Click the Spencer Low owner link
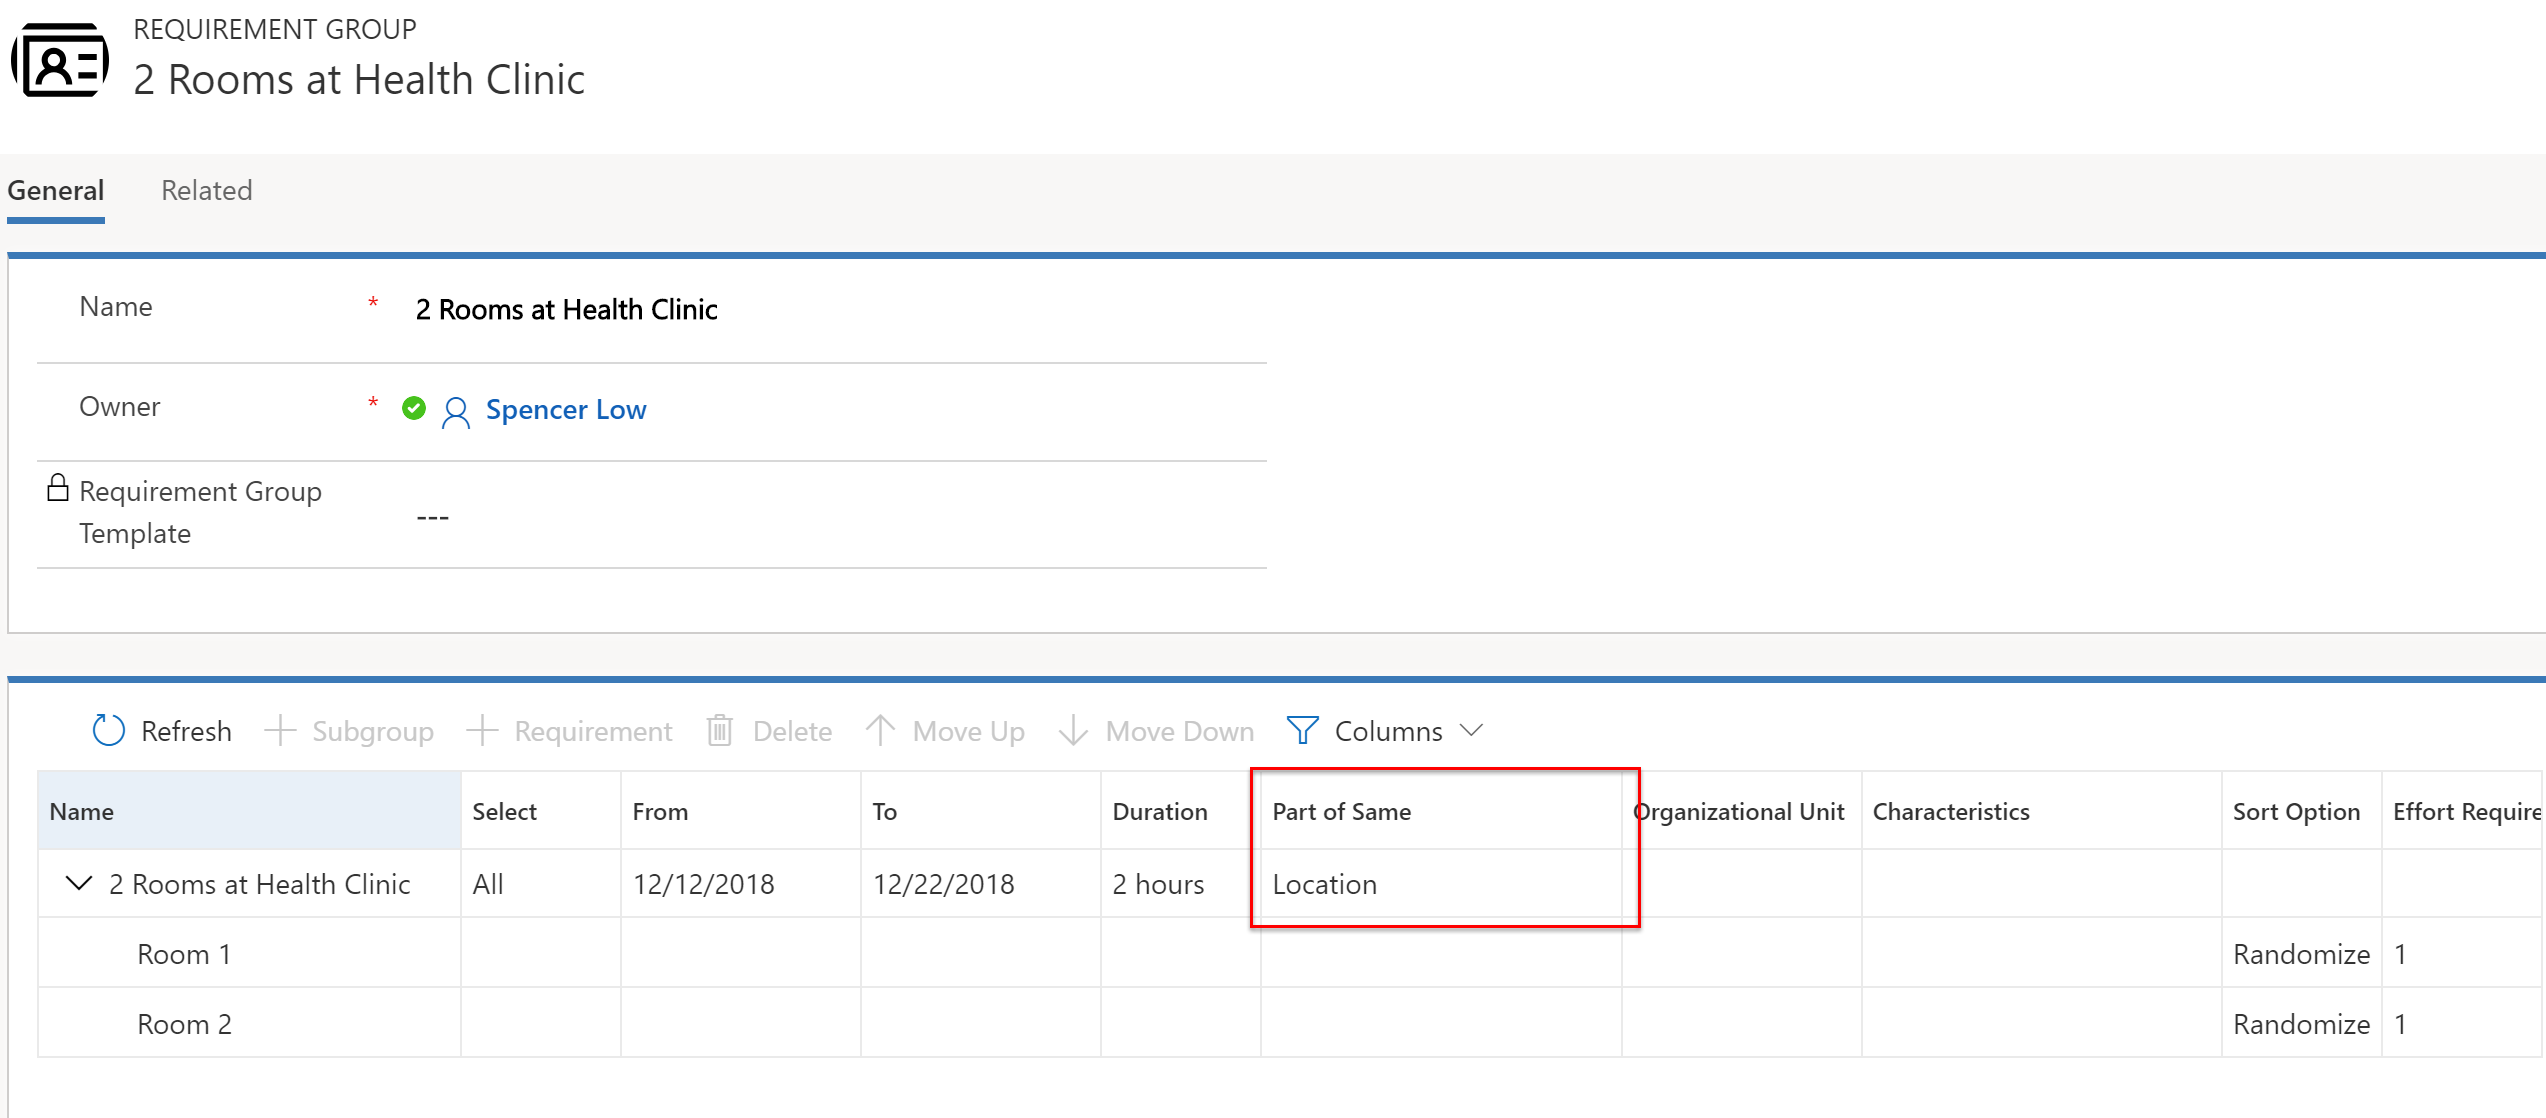Image resolution: width=2546 pixels, height=1118 pixels. pyautogui.click(x=567, y=409)
